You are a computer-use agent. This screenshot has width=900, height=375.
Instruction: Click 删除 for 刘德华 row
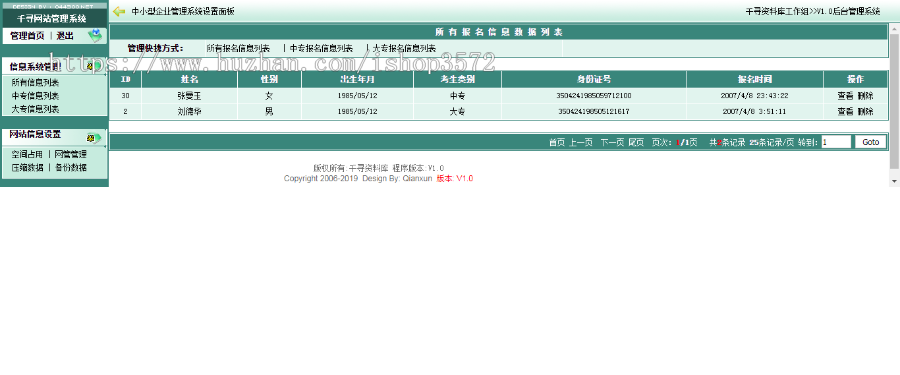[865, 112]
